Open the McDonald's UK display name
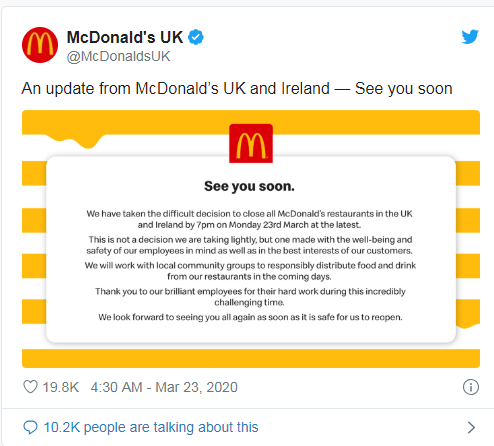494x446 pixels. (125, 37)
